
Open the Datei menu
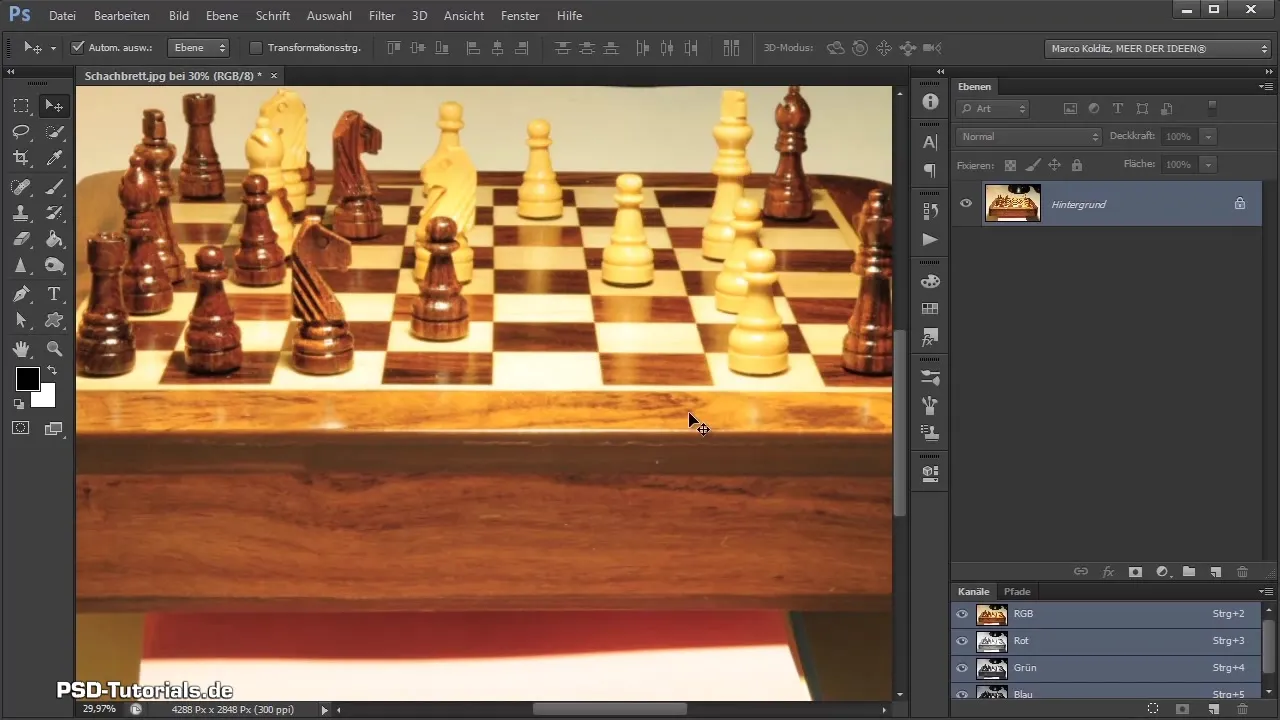pos(62,16)
